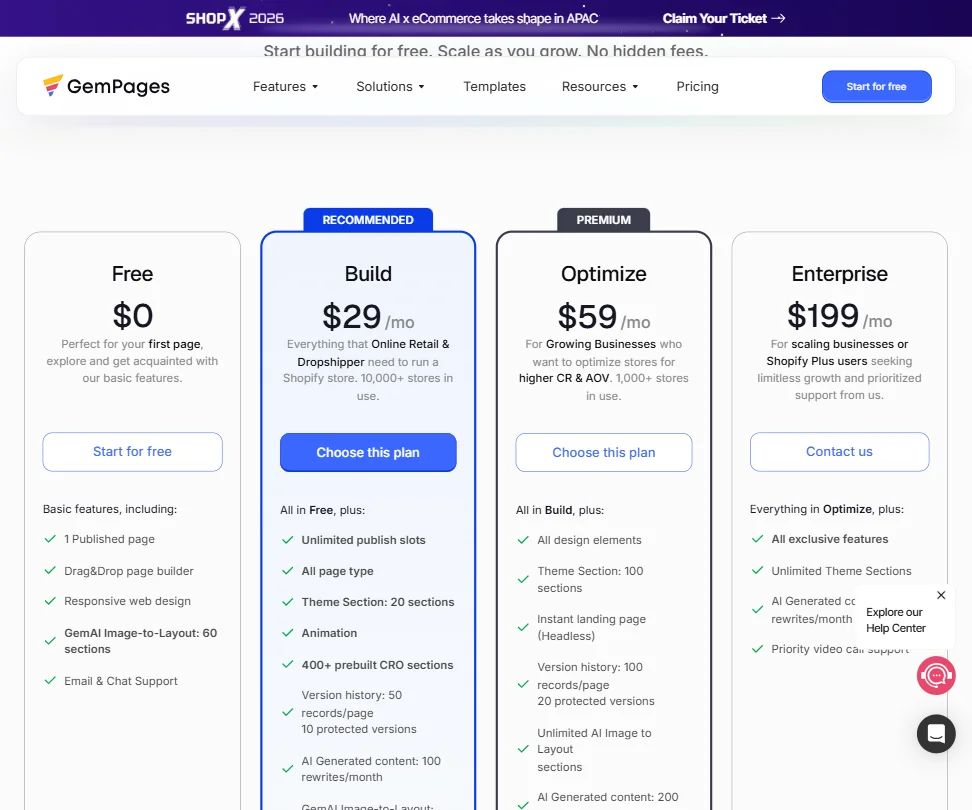972x810 pixels.
Task: Click the checkmark beside Priority video call support
Action: pos(758,649)
